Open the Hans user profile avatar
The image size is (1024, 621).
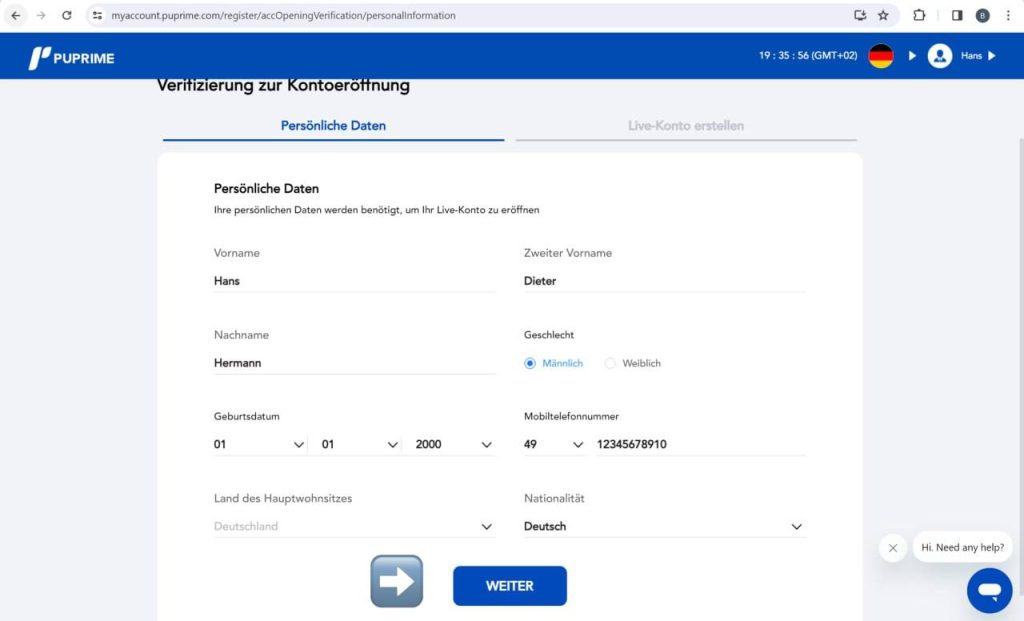939,56
